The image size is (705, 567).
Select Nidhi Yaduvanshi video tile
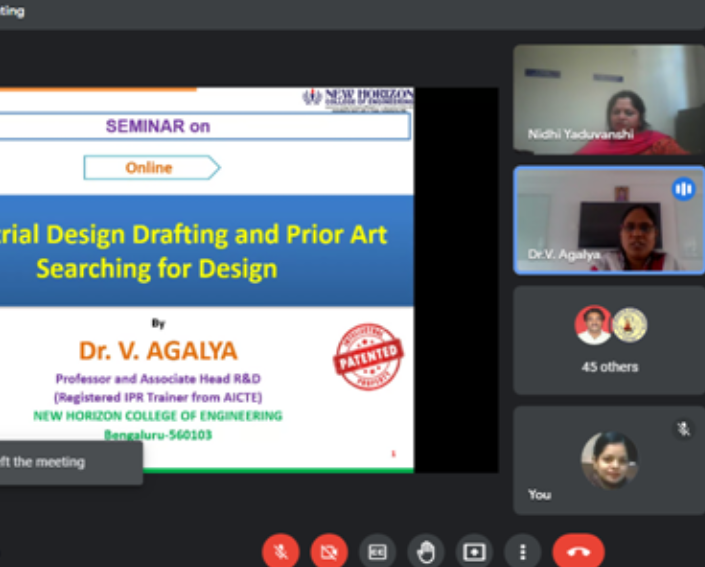pos(609,99)
